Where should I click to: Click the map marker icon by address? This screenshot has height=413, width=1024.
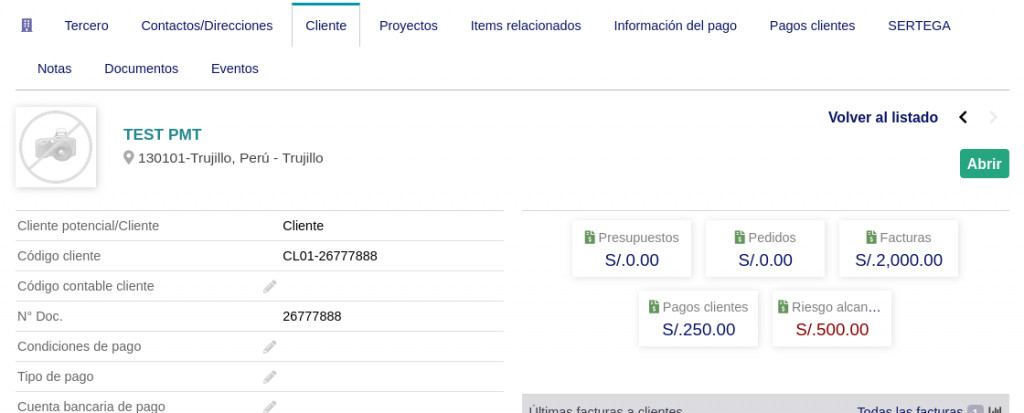(x=129, y=158)
